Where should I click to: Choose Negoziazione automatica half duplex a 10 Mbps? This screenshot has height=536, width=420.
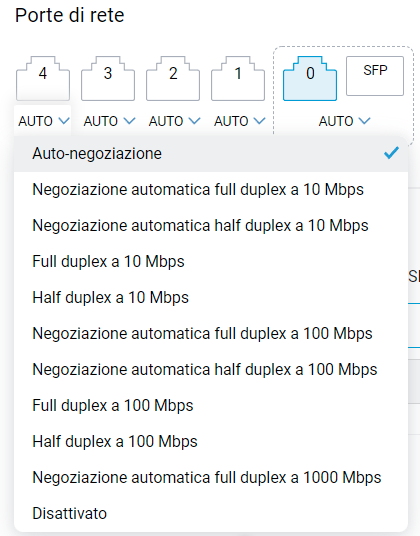click(x=211, y=226)
